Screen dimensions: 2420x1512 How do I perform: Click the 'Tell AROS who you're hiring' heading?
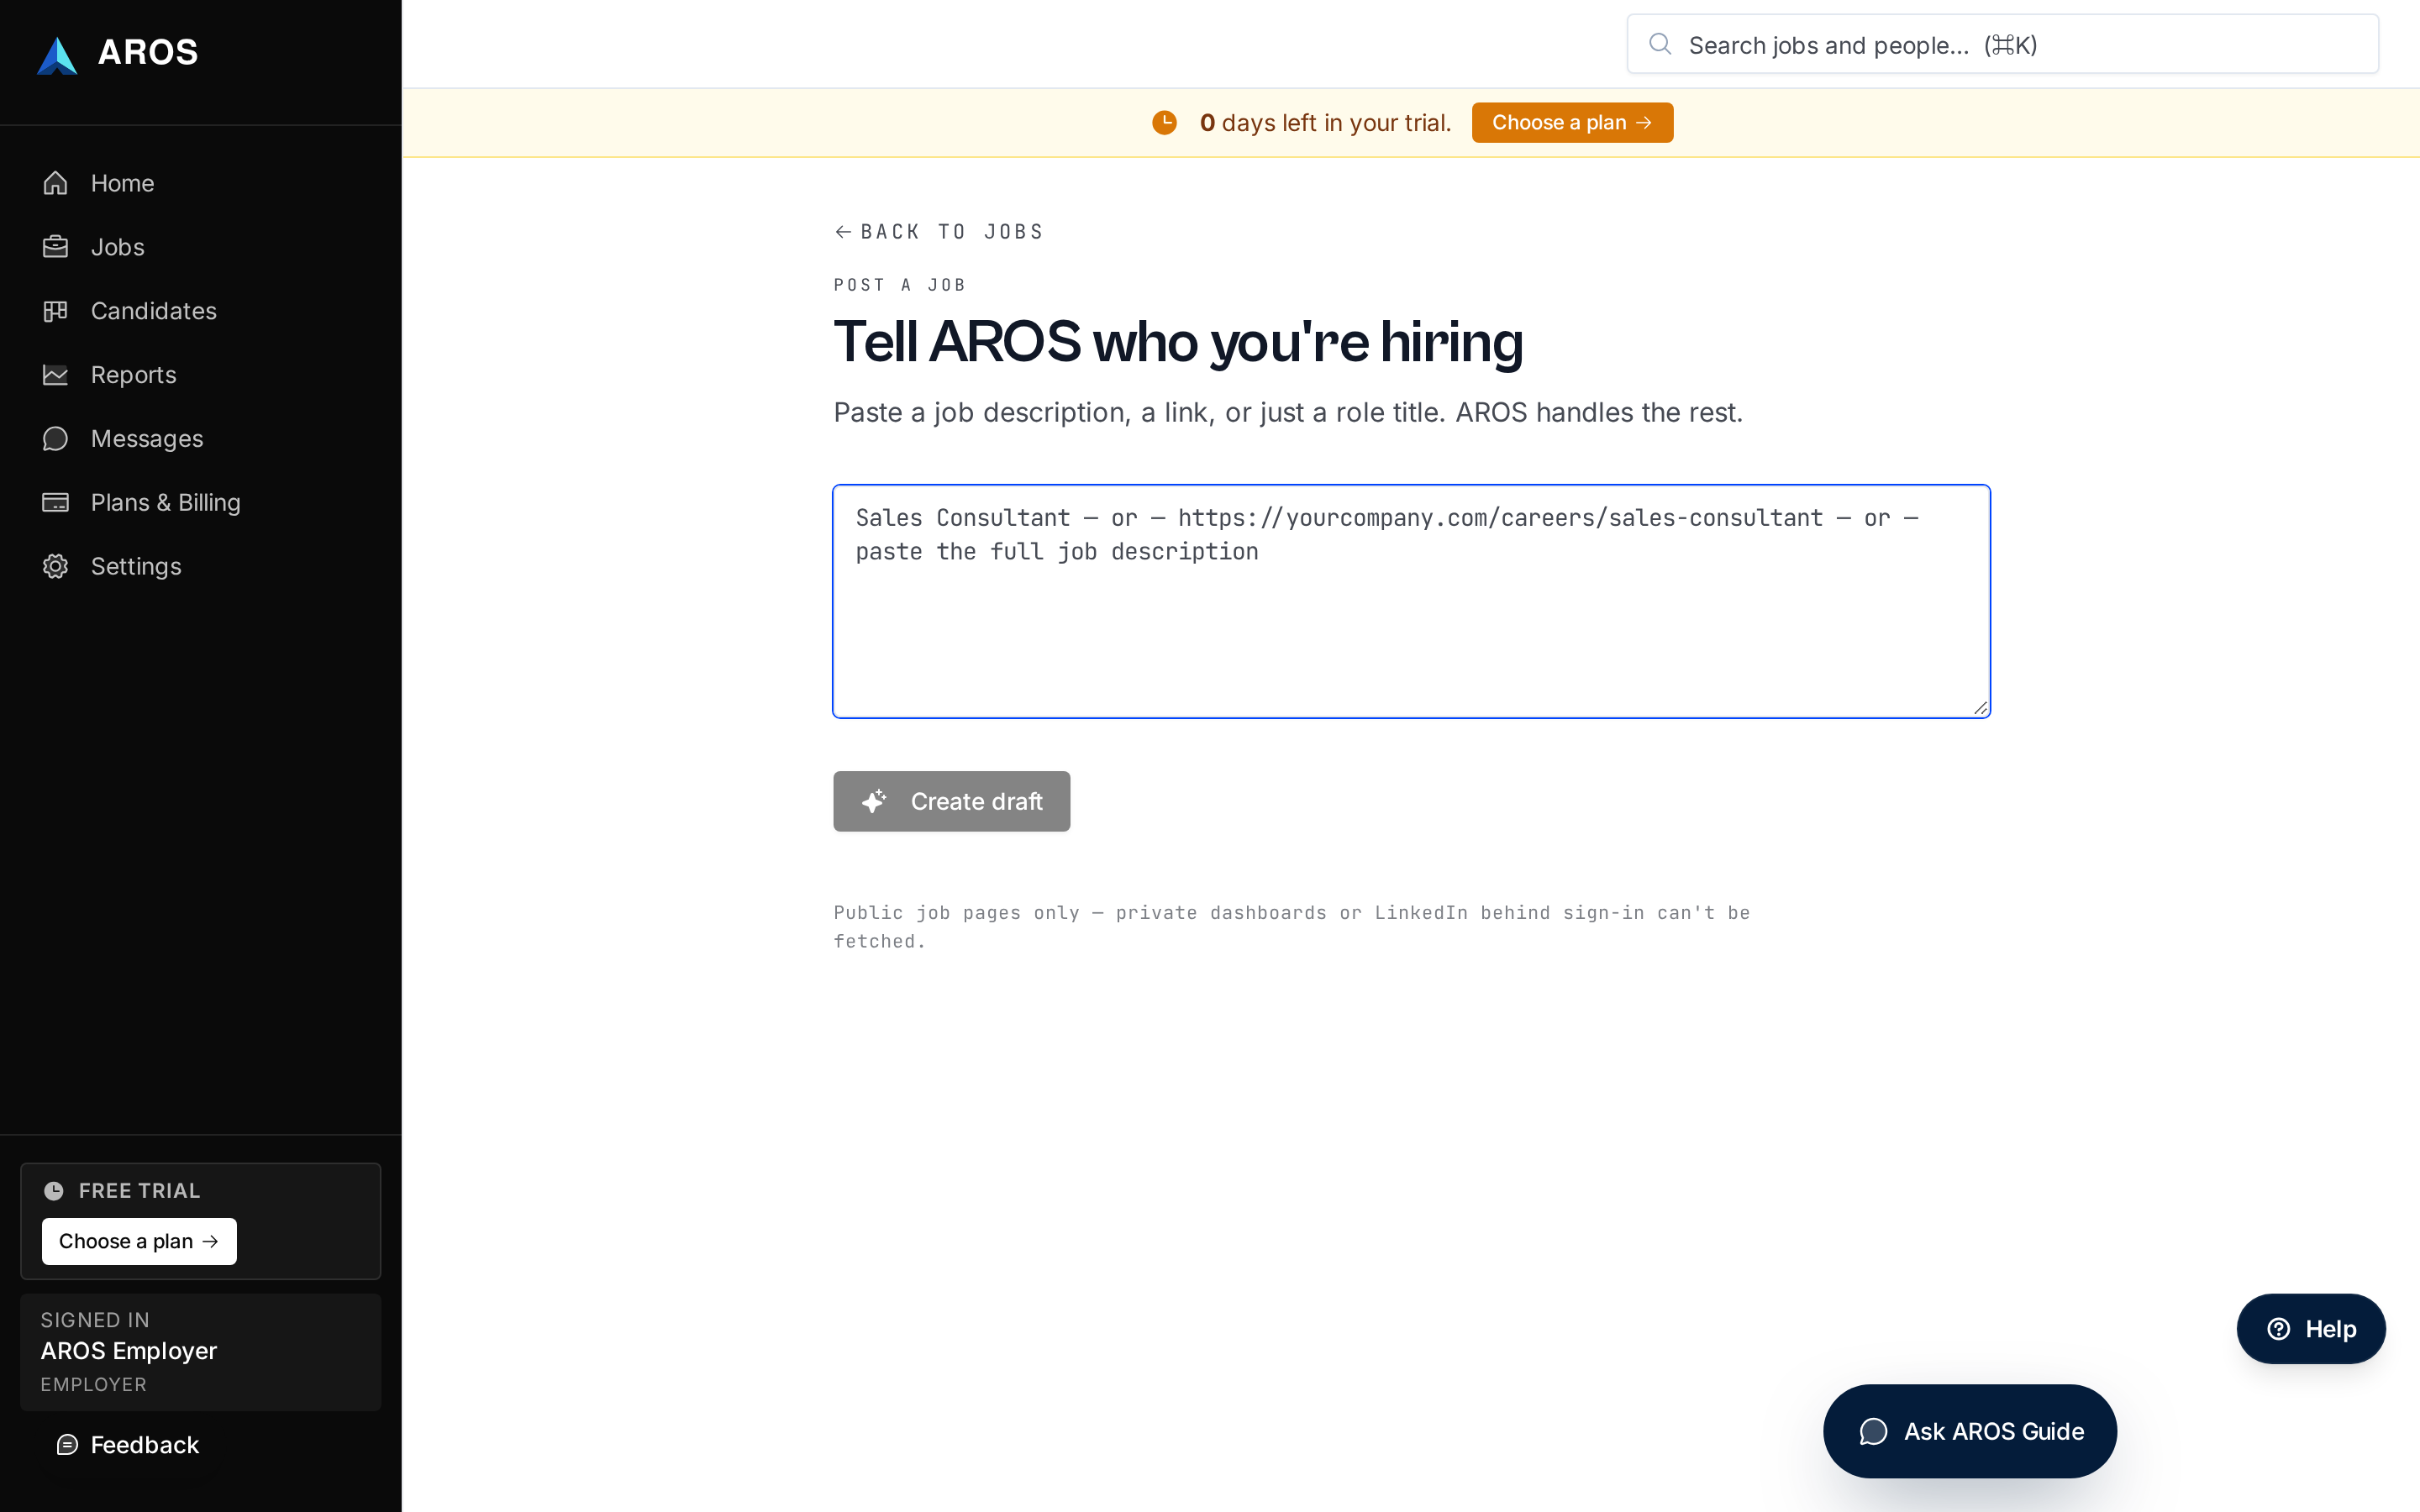tap(1178, 342)
